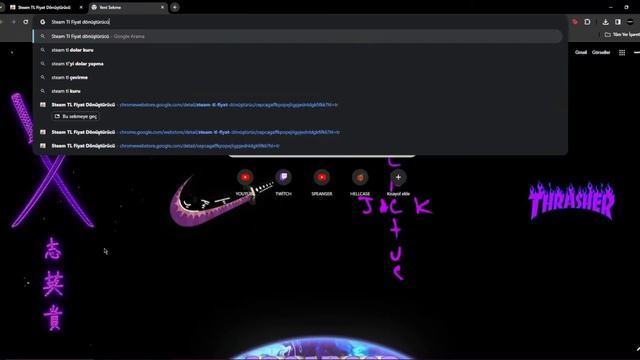Click search icon beside steam tl kuru

point(43,91)
